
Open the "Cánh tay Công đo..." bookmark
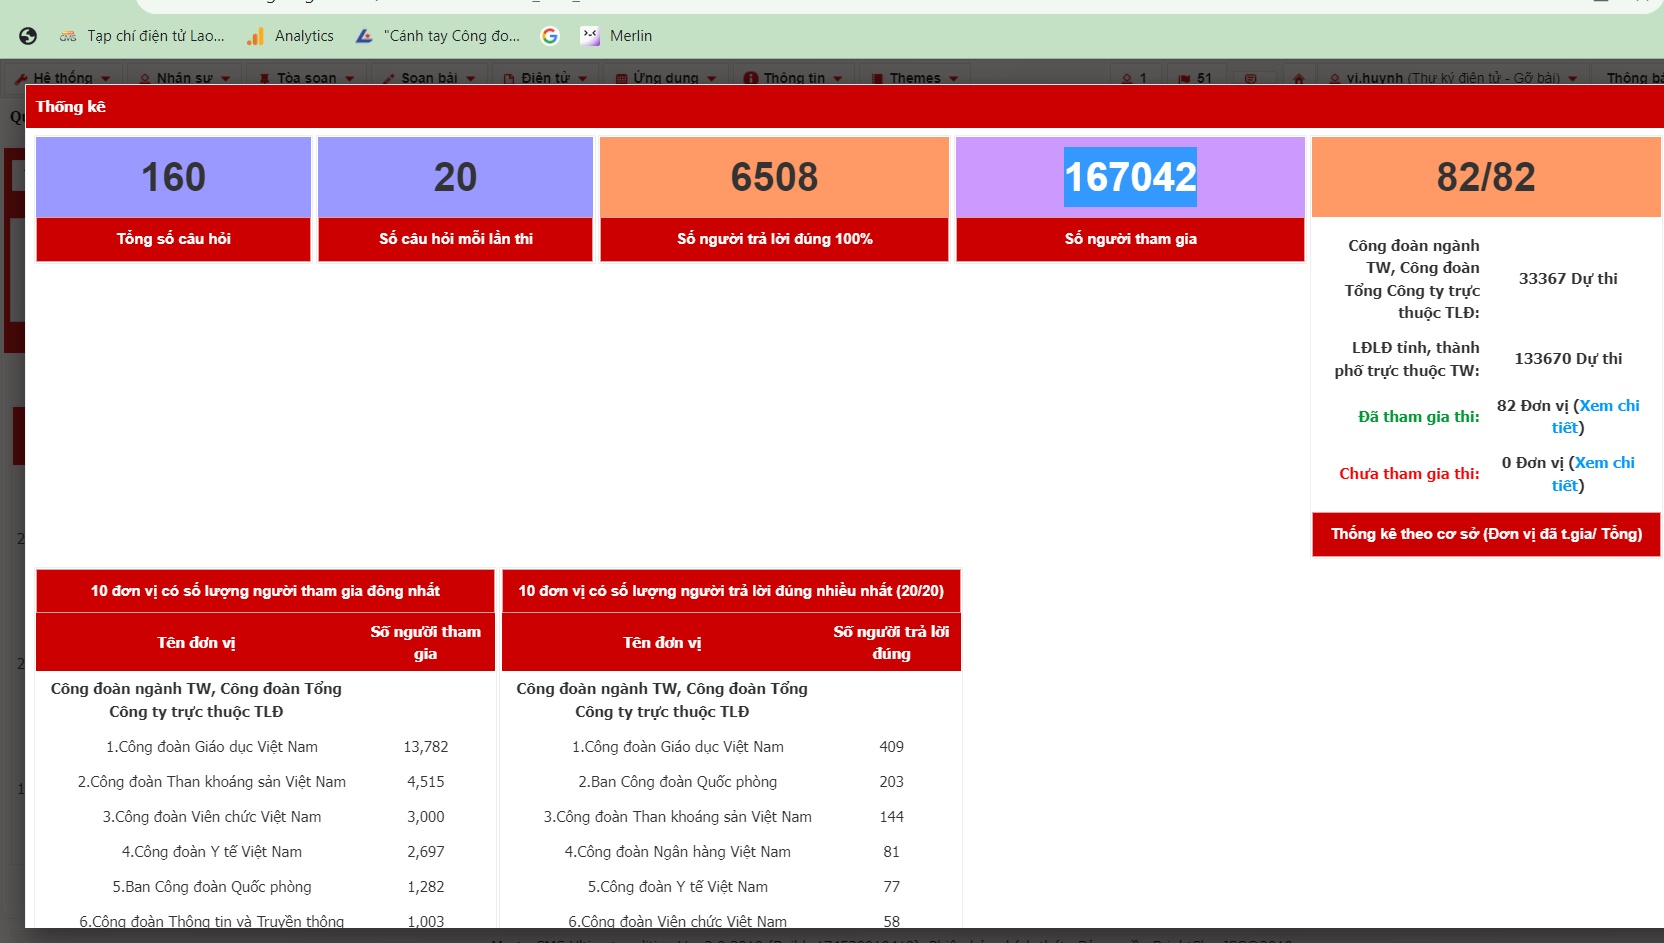[x=438, y=36]
